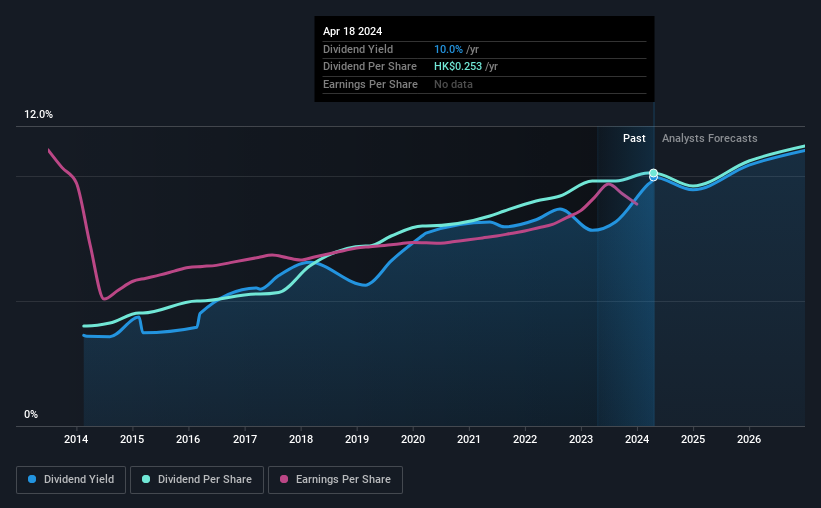Click the HK$0.253 value in tooltip
This screenshot has width=821, height=508.
point(458,67)
